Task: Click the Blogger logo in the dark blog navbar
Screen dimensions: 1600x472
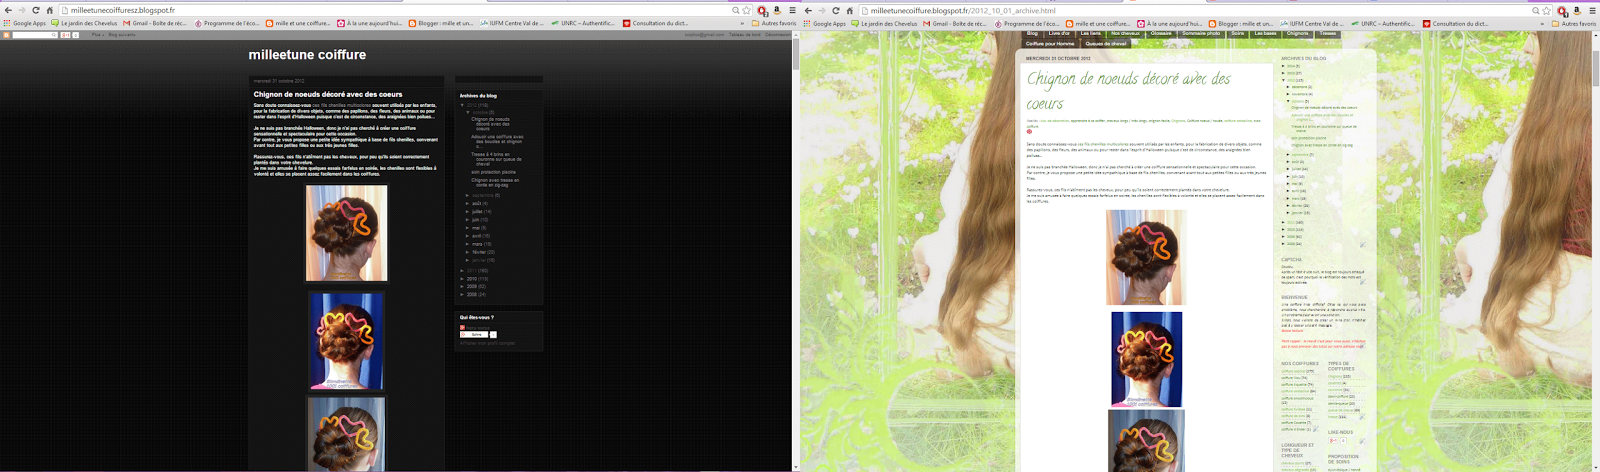Action: click(5, 35)
